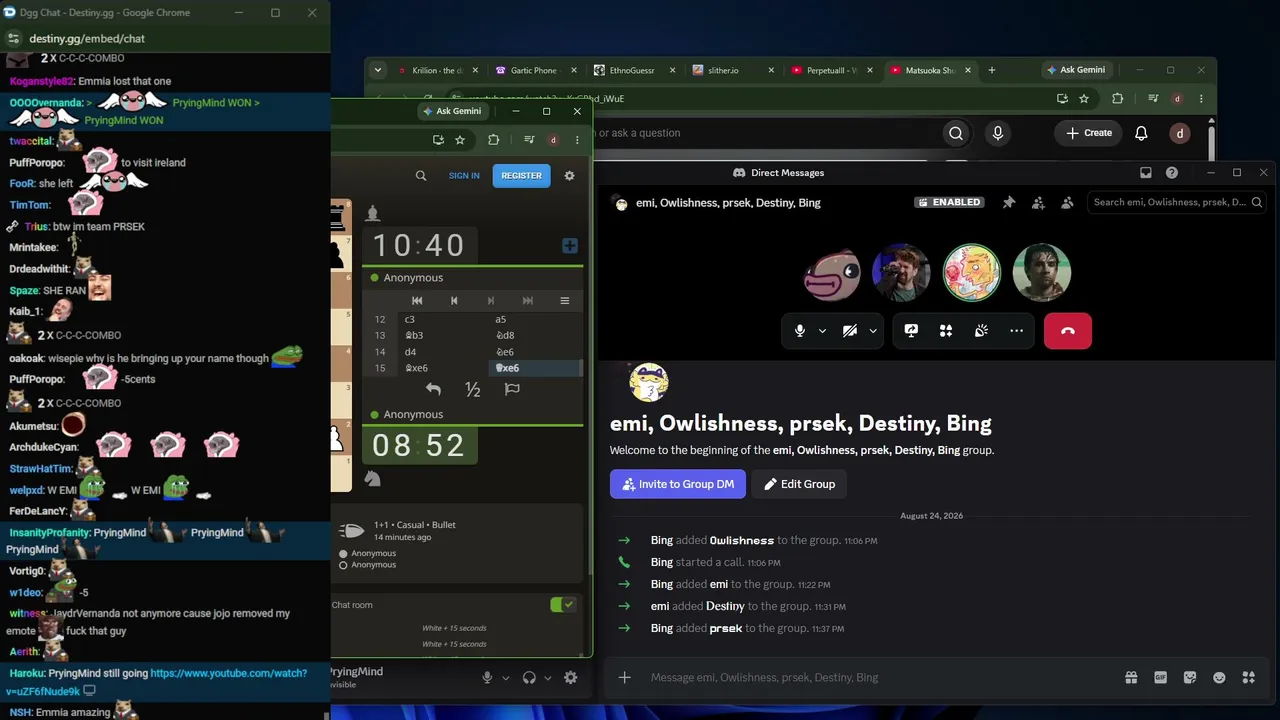Give opponent more time with plus button
Image resolution: width=1280 pixels, height=720 pixels.
570,245
